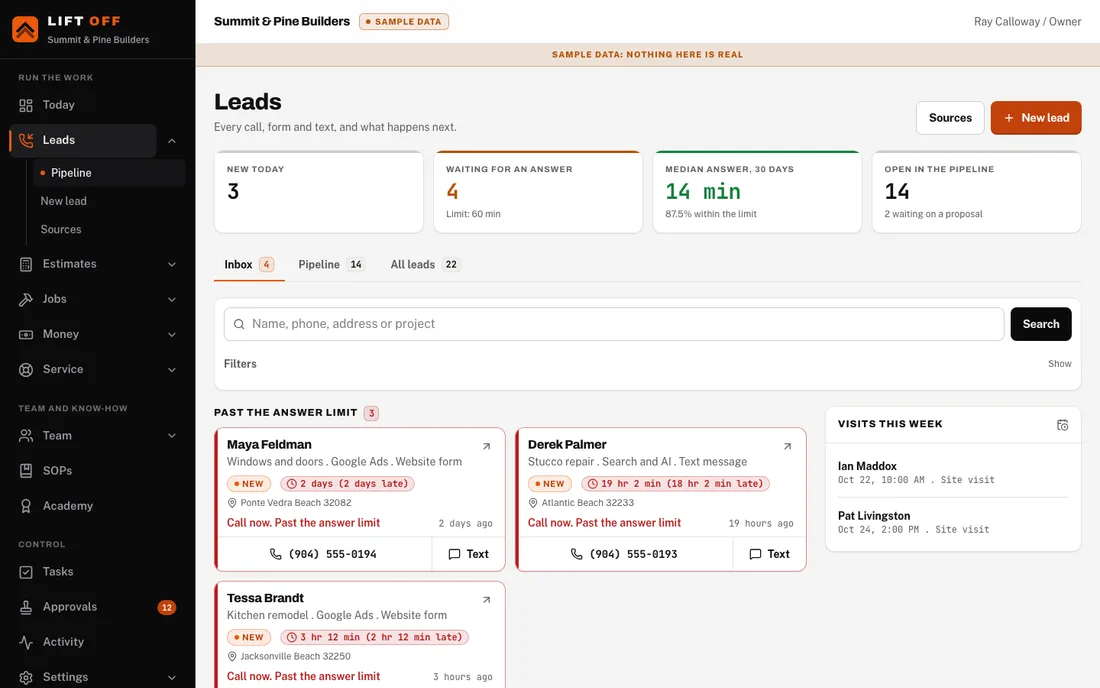This screenshot has height=688, width=1100.
Task: Click the Lift Off logo icon
Action: [25, 29]
